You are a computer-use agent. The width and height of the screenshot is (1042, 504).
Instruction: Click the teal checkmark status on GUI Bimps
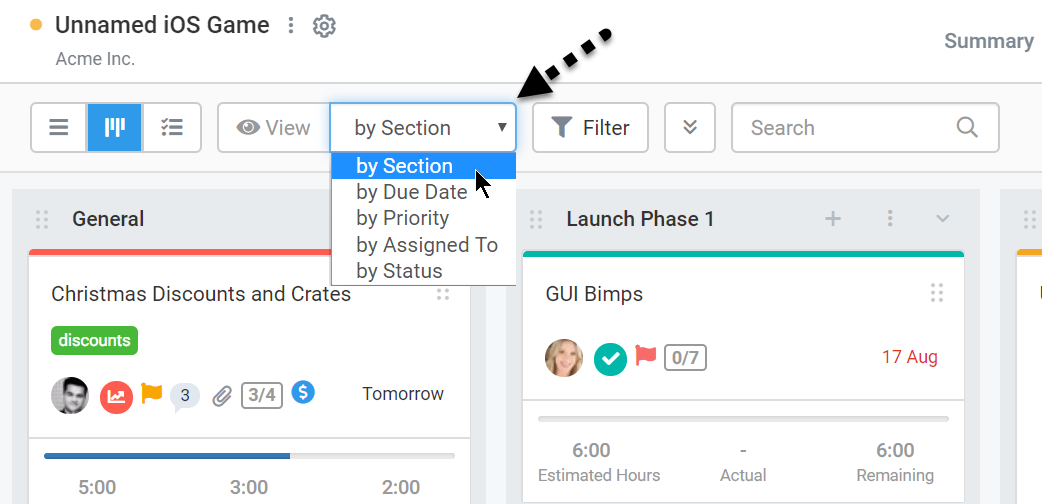click(610, 359)
